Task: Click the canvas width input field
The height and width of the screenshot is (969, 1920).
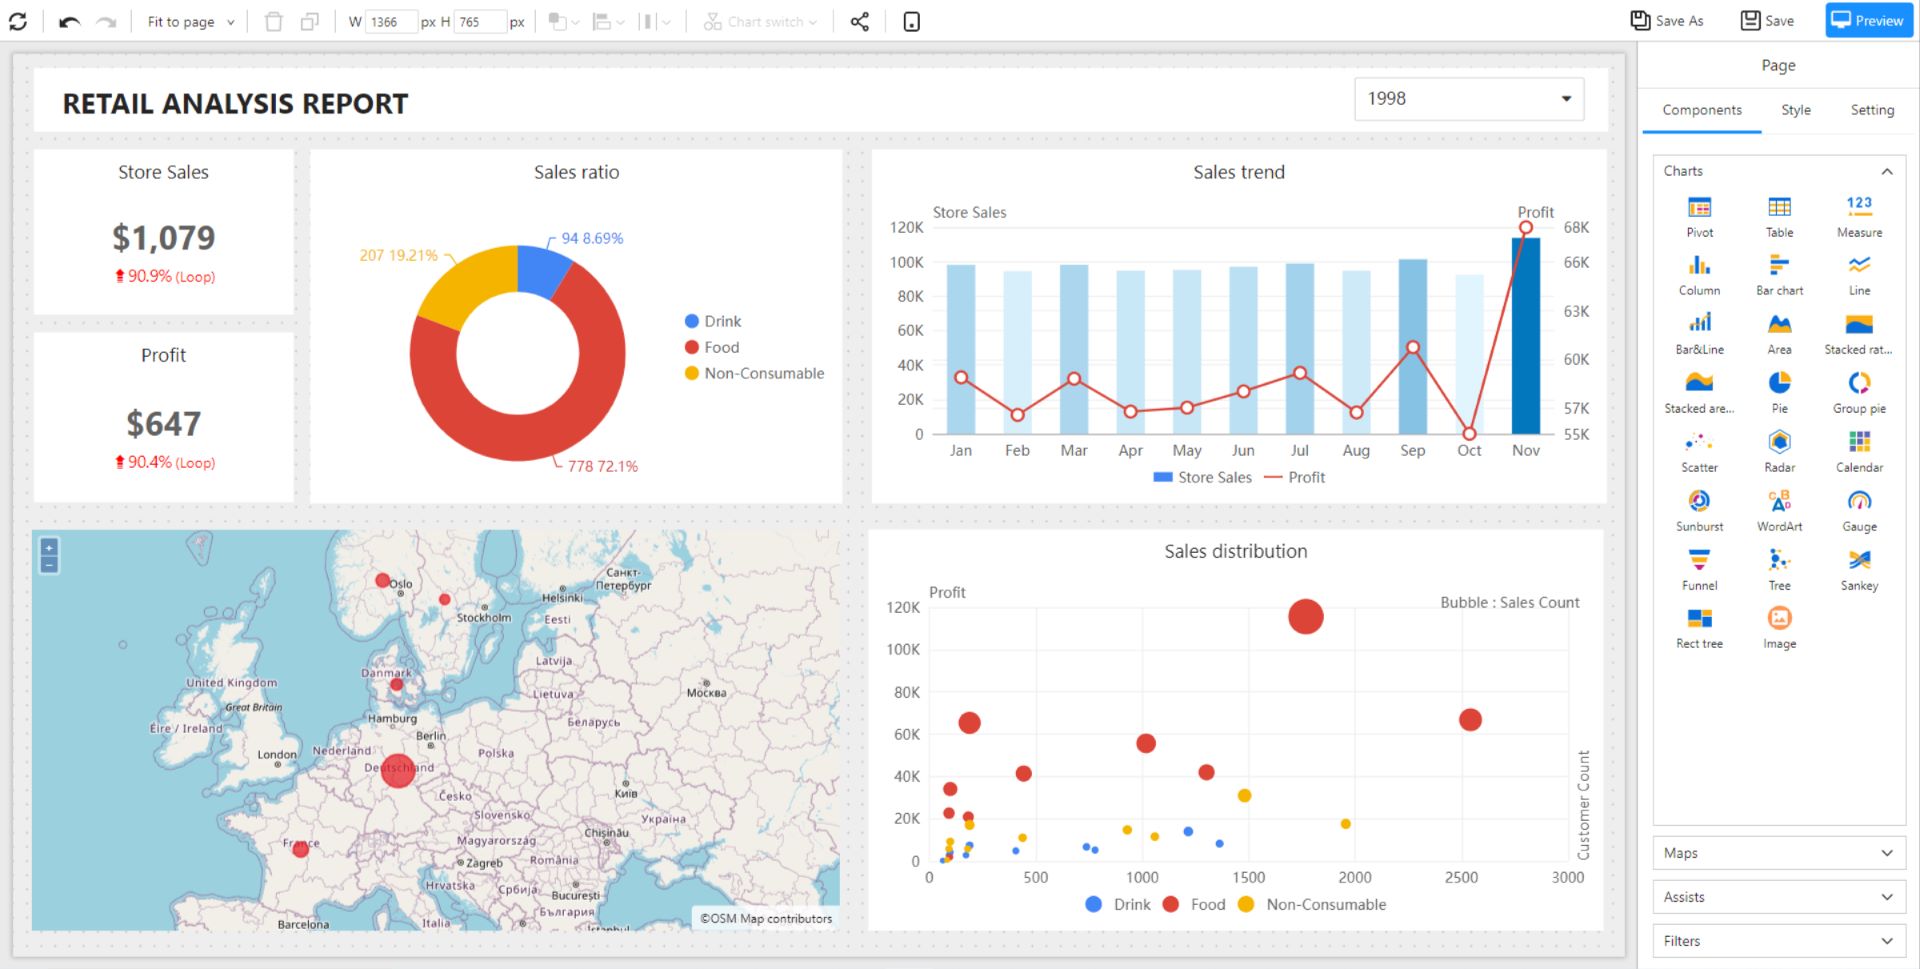Action: click(389, 22)
